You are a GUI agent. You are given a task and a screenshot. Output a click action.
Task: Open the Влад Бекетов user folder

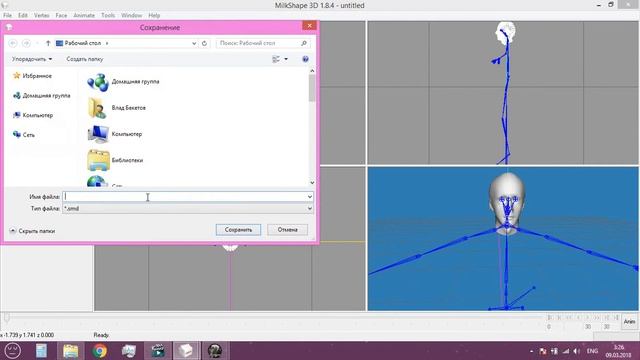tap(117, 108)
